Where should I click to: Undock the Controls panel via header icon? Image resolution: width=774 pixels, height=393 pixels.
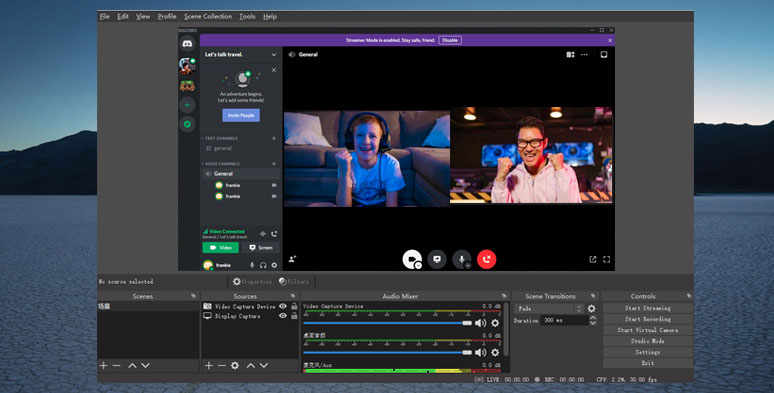(689, 296)
